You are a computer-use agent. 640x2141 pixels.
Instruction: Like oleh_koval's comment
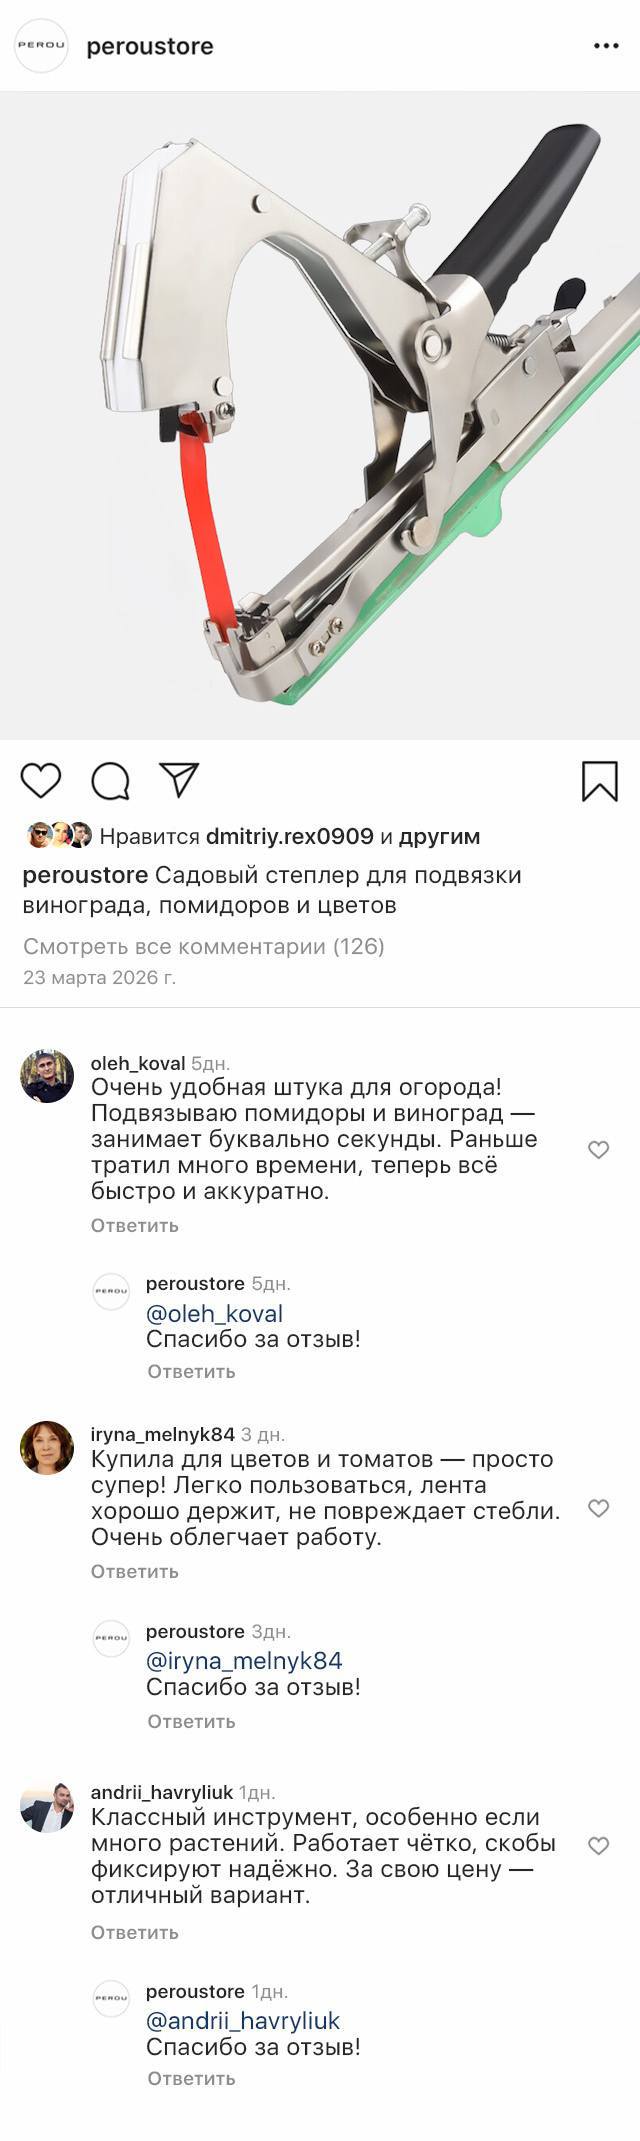tap(598, 1150)
